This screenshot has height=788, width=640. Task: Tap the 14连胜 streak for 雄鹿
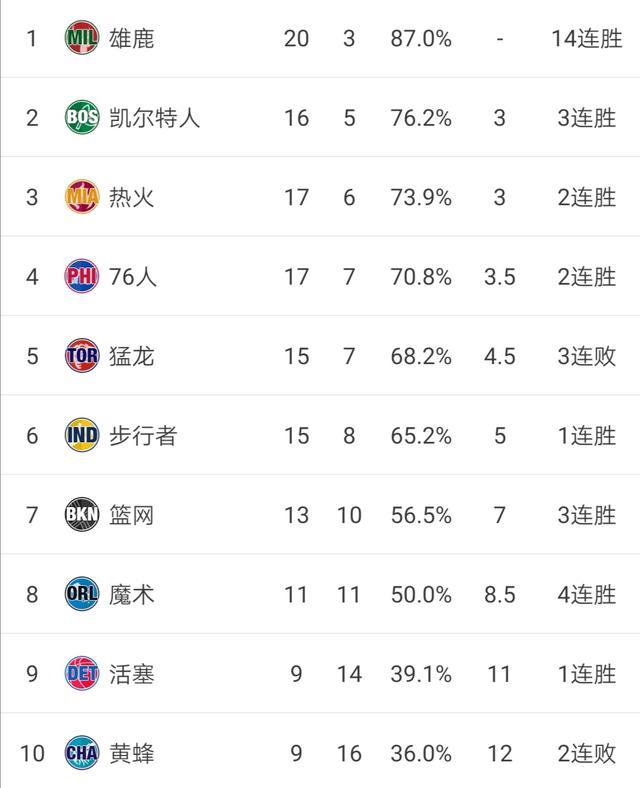(x=587, y=38)
